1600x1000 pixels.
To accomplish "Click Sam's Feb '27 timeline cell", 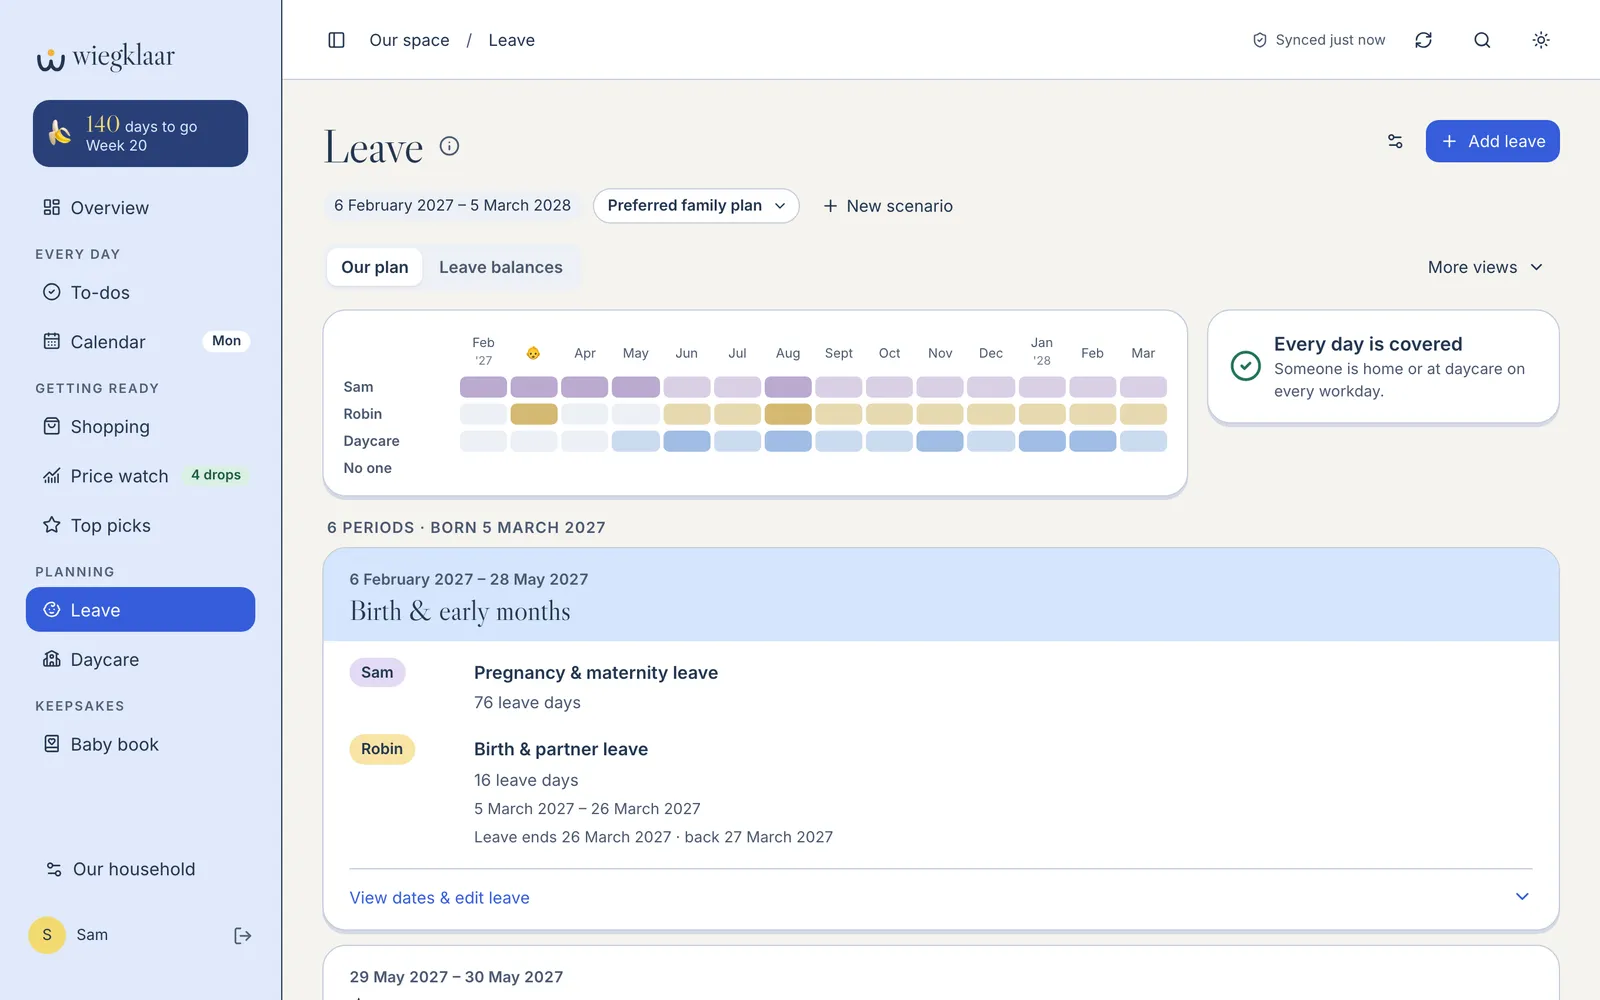I will [x=483, y=387].
